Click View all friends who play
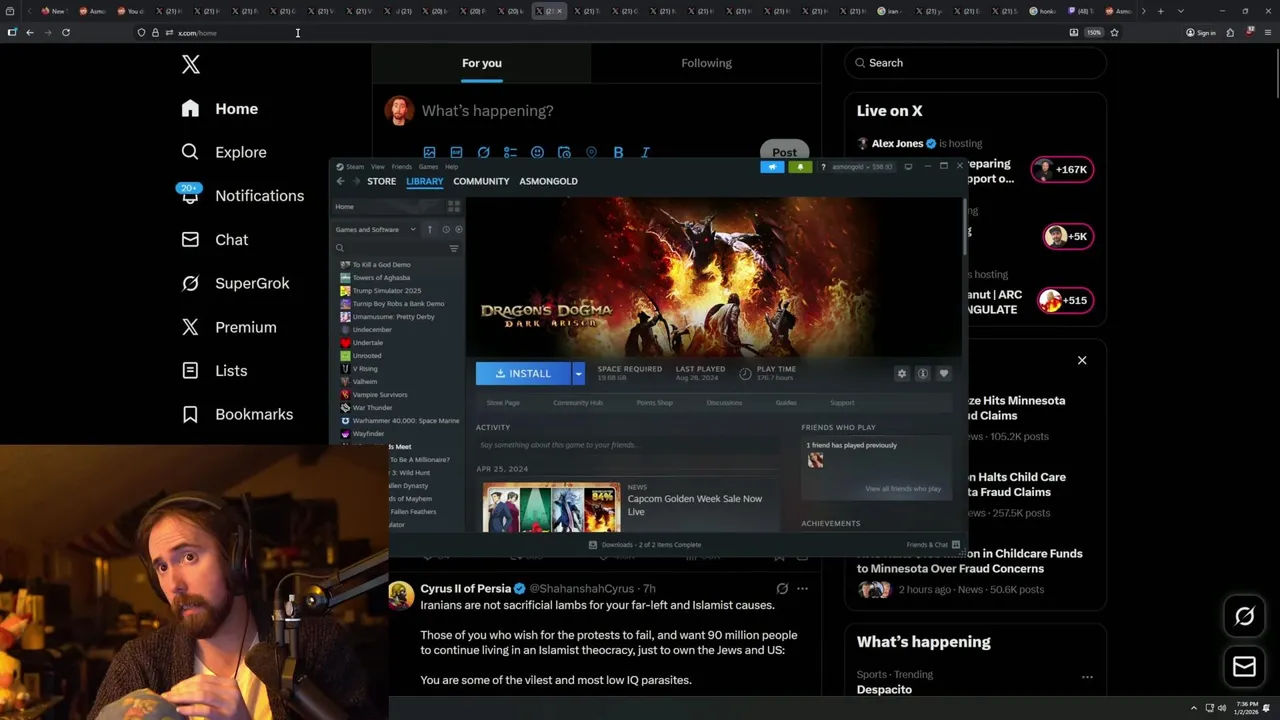1280x720 pixels. coord(903,489)
